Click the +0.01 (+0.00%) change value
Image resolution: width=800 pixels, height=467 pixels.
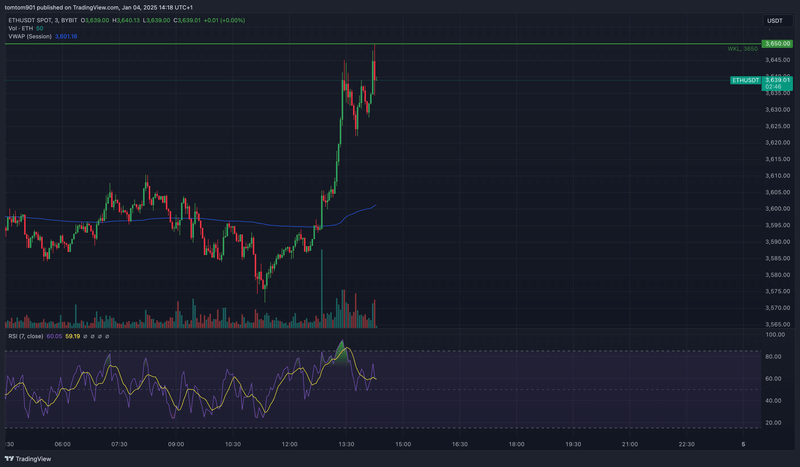point(224,20)
